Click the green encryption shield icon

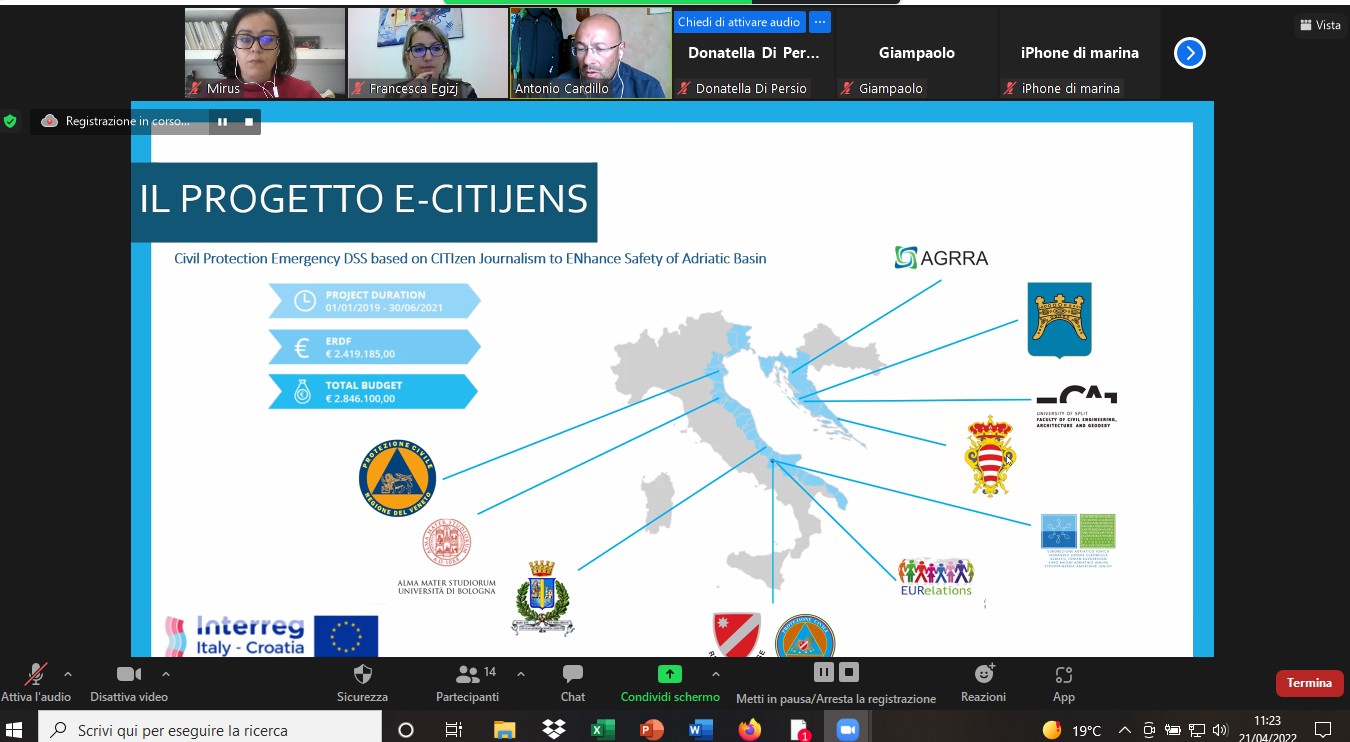click(x=10, y=121)
